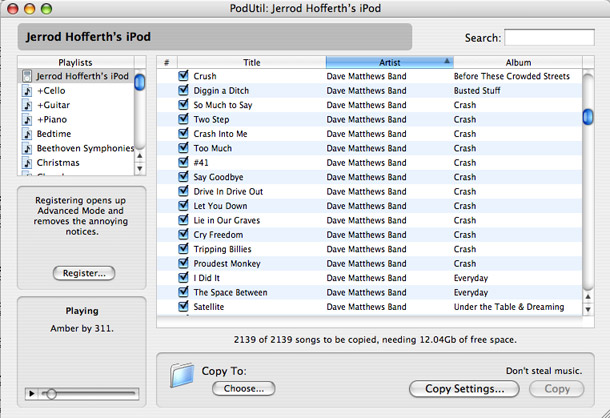Select the +Cello playlist
This screenshot has width=610, height=418.
pos(76,91)
